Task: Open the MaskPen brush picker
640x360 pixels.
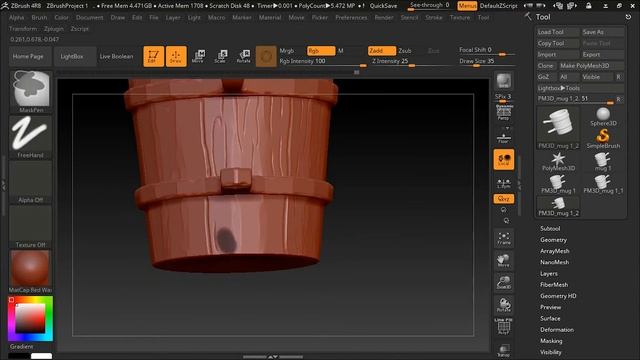Action: pyautogui.click(x=31, y=92)
